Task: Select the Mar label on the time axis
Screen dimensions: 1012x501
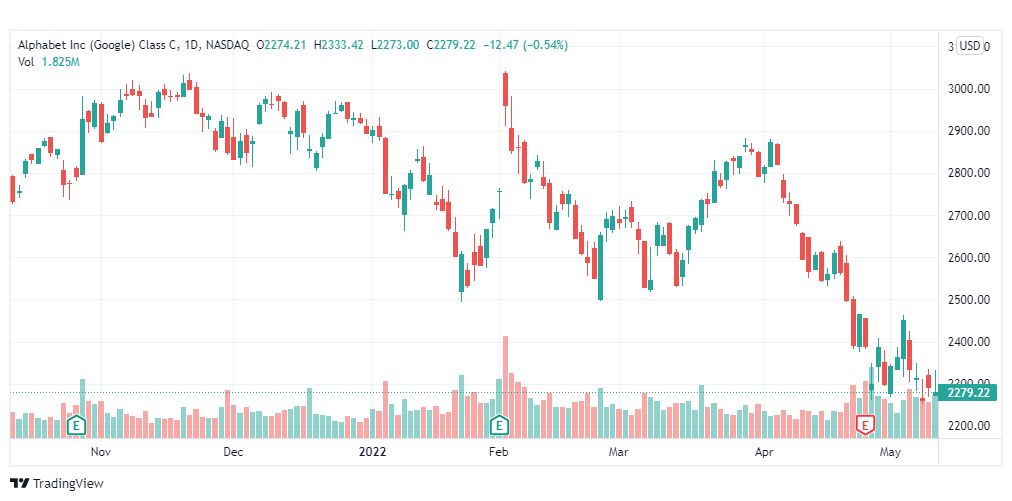Action: [x=619, y=452]
